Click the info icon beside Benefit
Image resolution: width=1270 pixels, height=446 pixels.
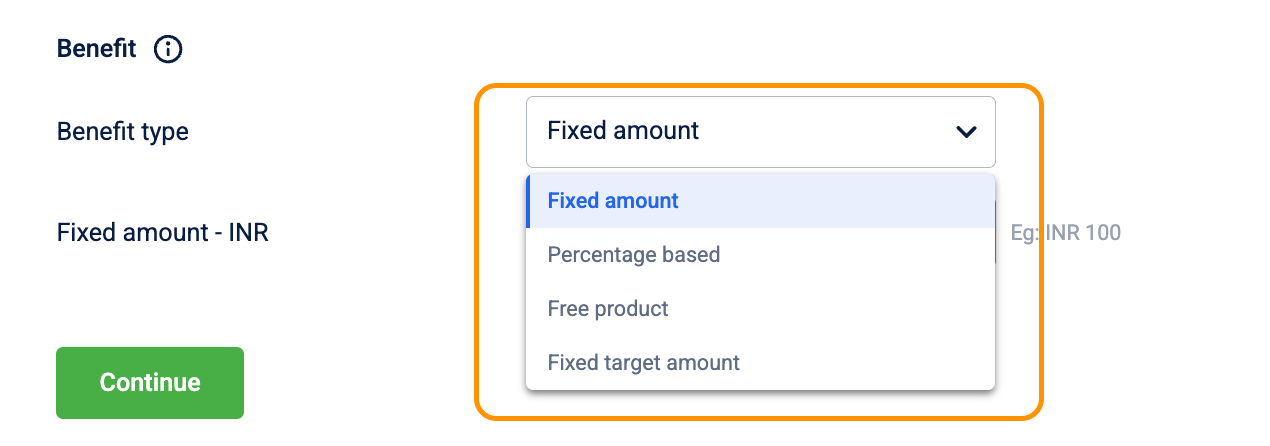pyautogui.click(x=168, y=48)
